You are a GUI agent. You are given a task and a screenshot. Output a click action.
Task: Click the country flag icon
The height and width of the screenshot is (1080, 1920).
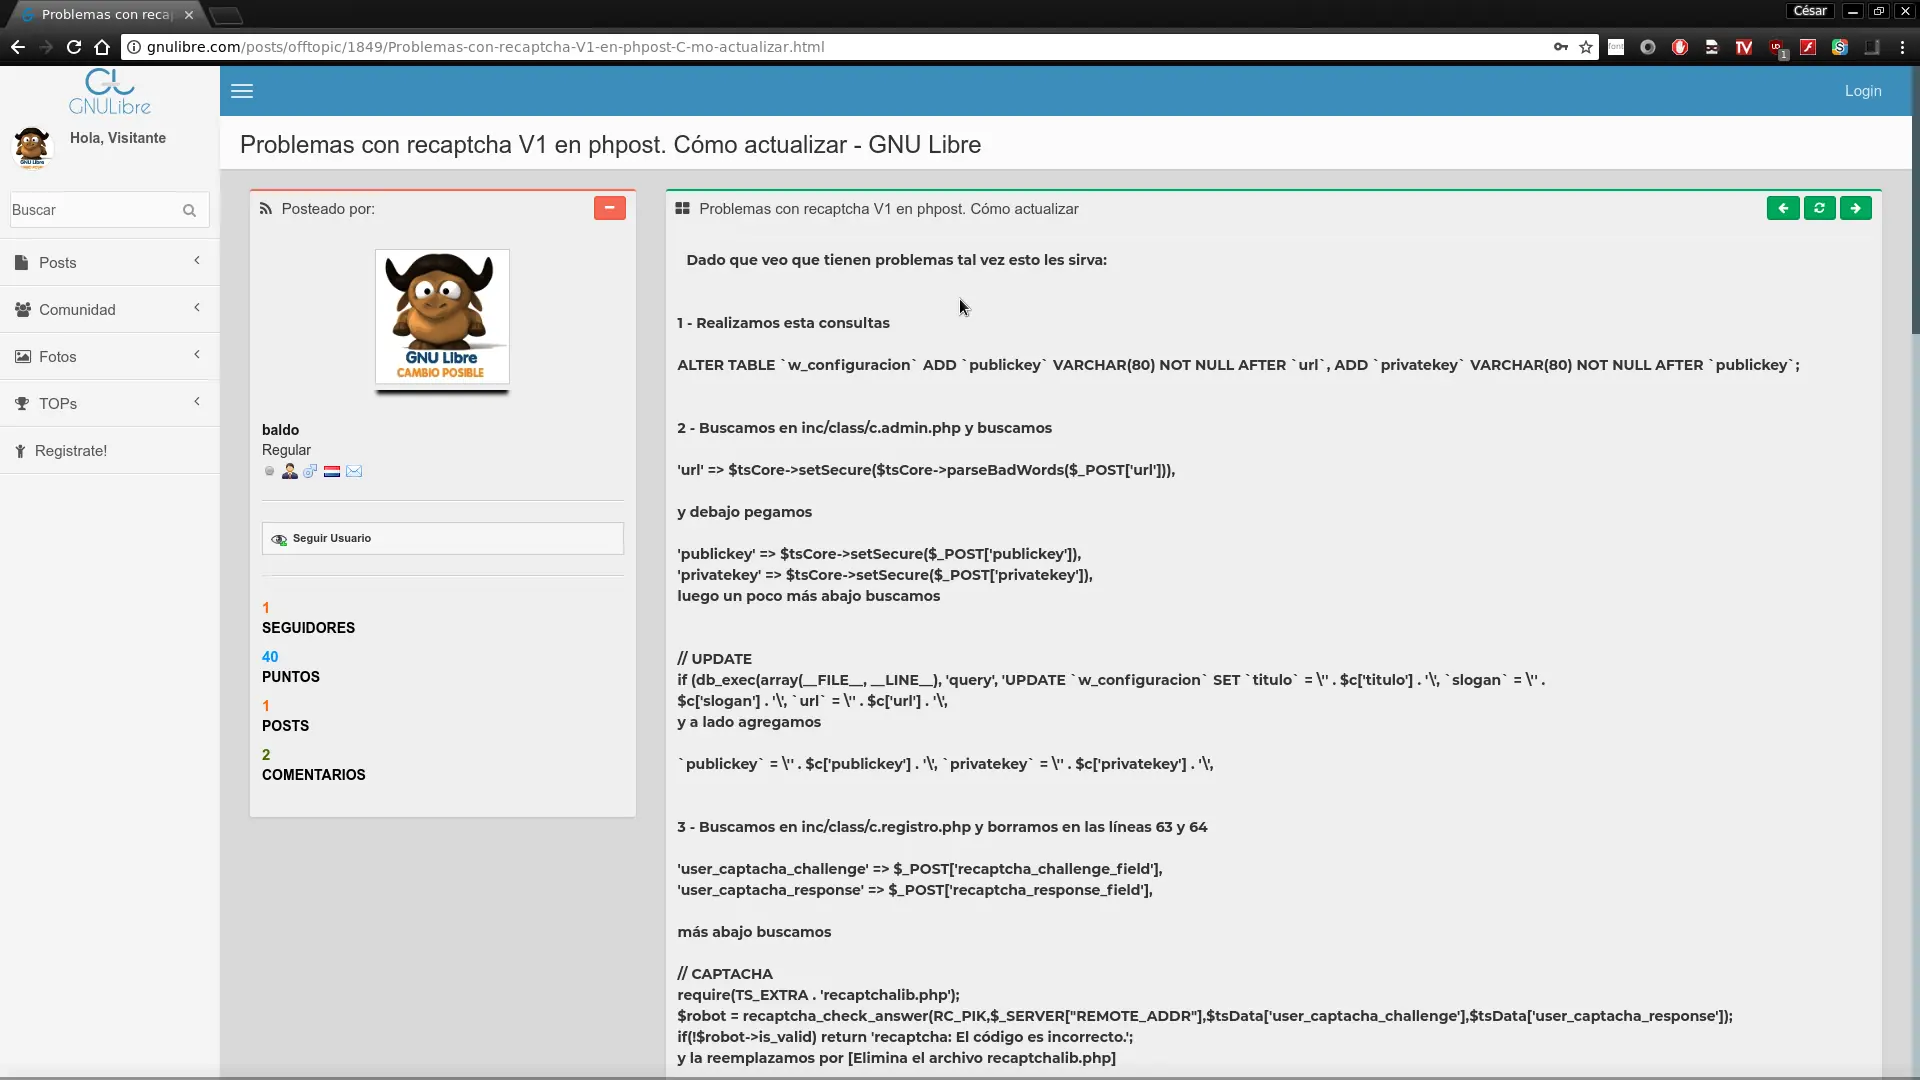pyautogui.click(x=332, y=471)
